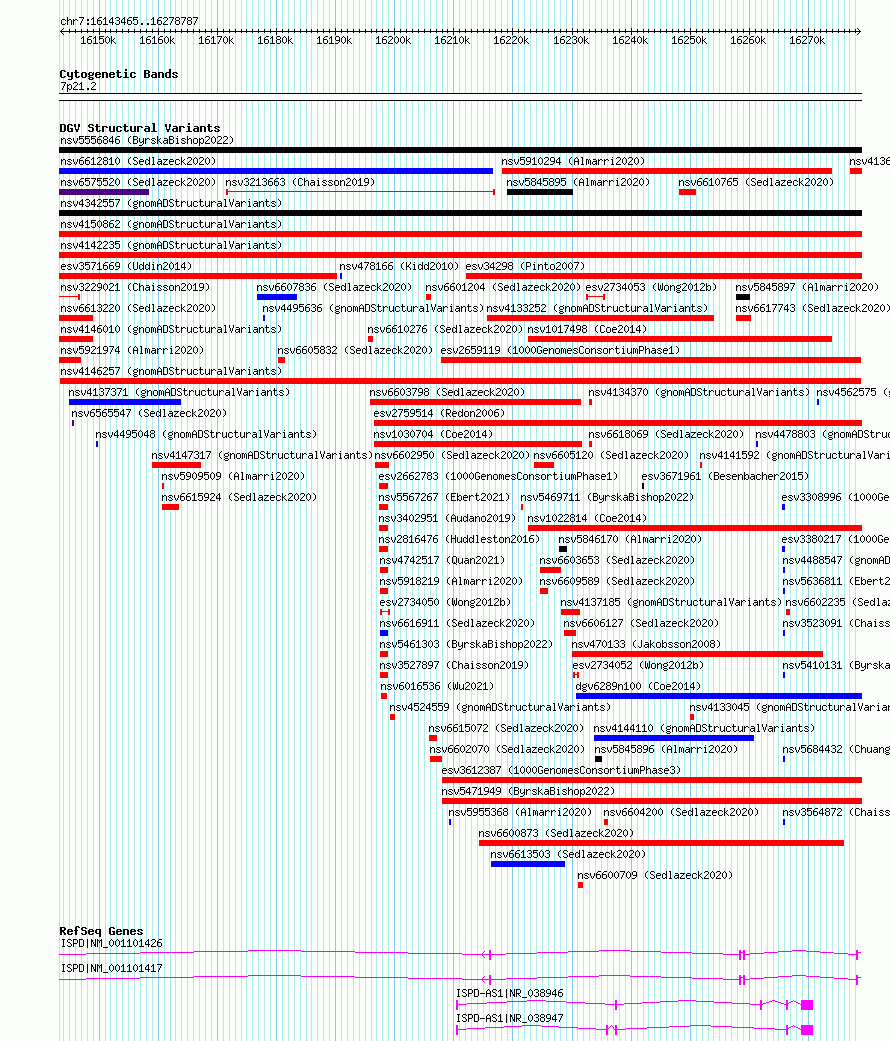Select nsv3213663 (Chaisson2019) variant label
Image resolution: width=890 pixels, height=1041 pixels.
300,182
